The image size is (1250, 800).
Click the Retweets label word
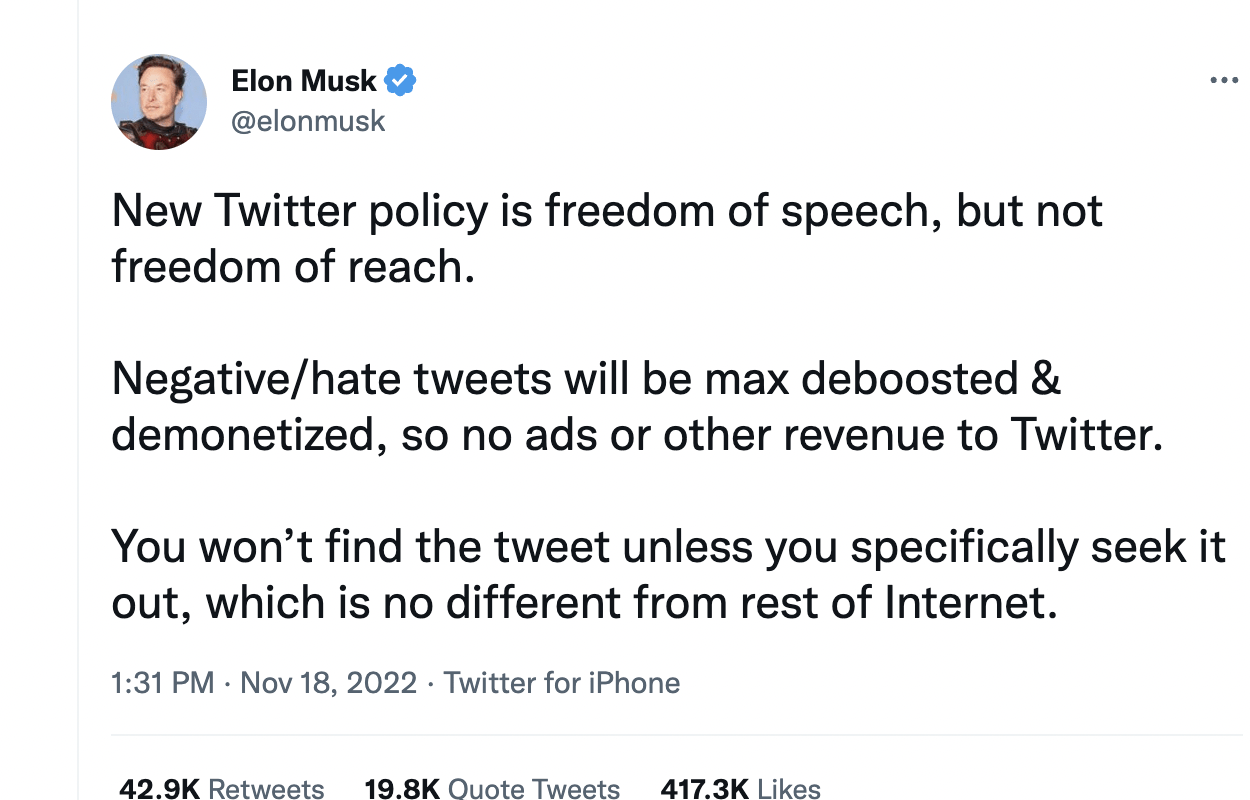click(x=266, y=789)
